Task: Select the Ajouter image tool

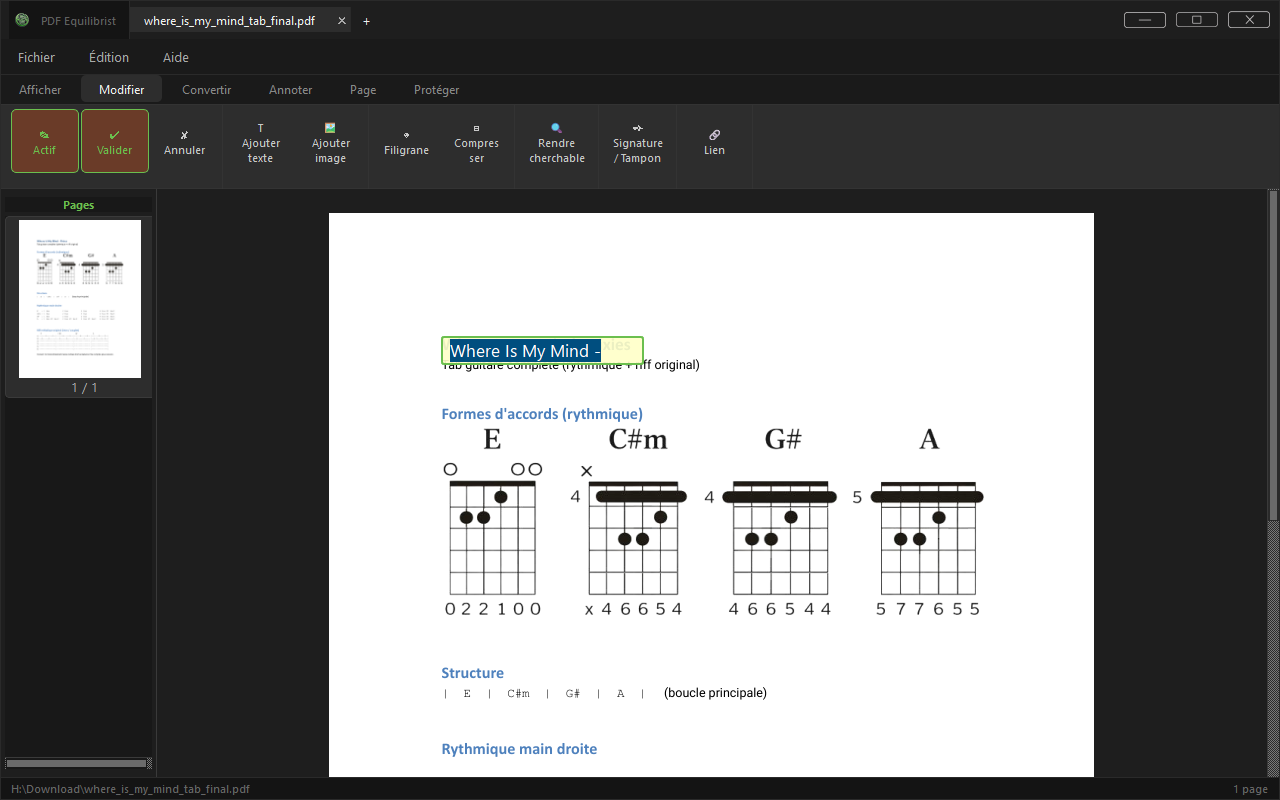Action: (x=331, y=141)
